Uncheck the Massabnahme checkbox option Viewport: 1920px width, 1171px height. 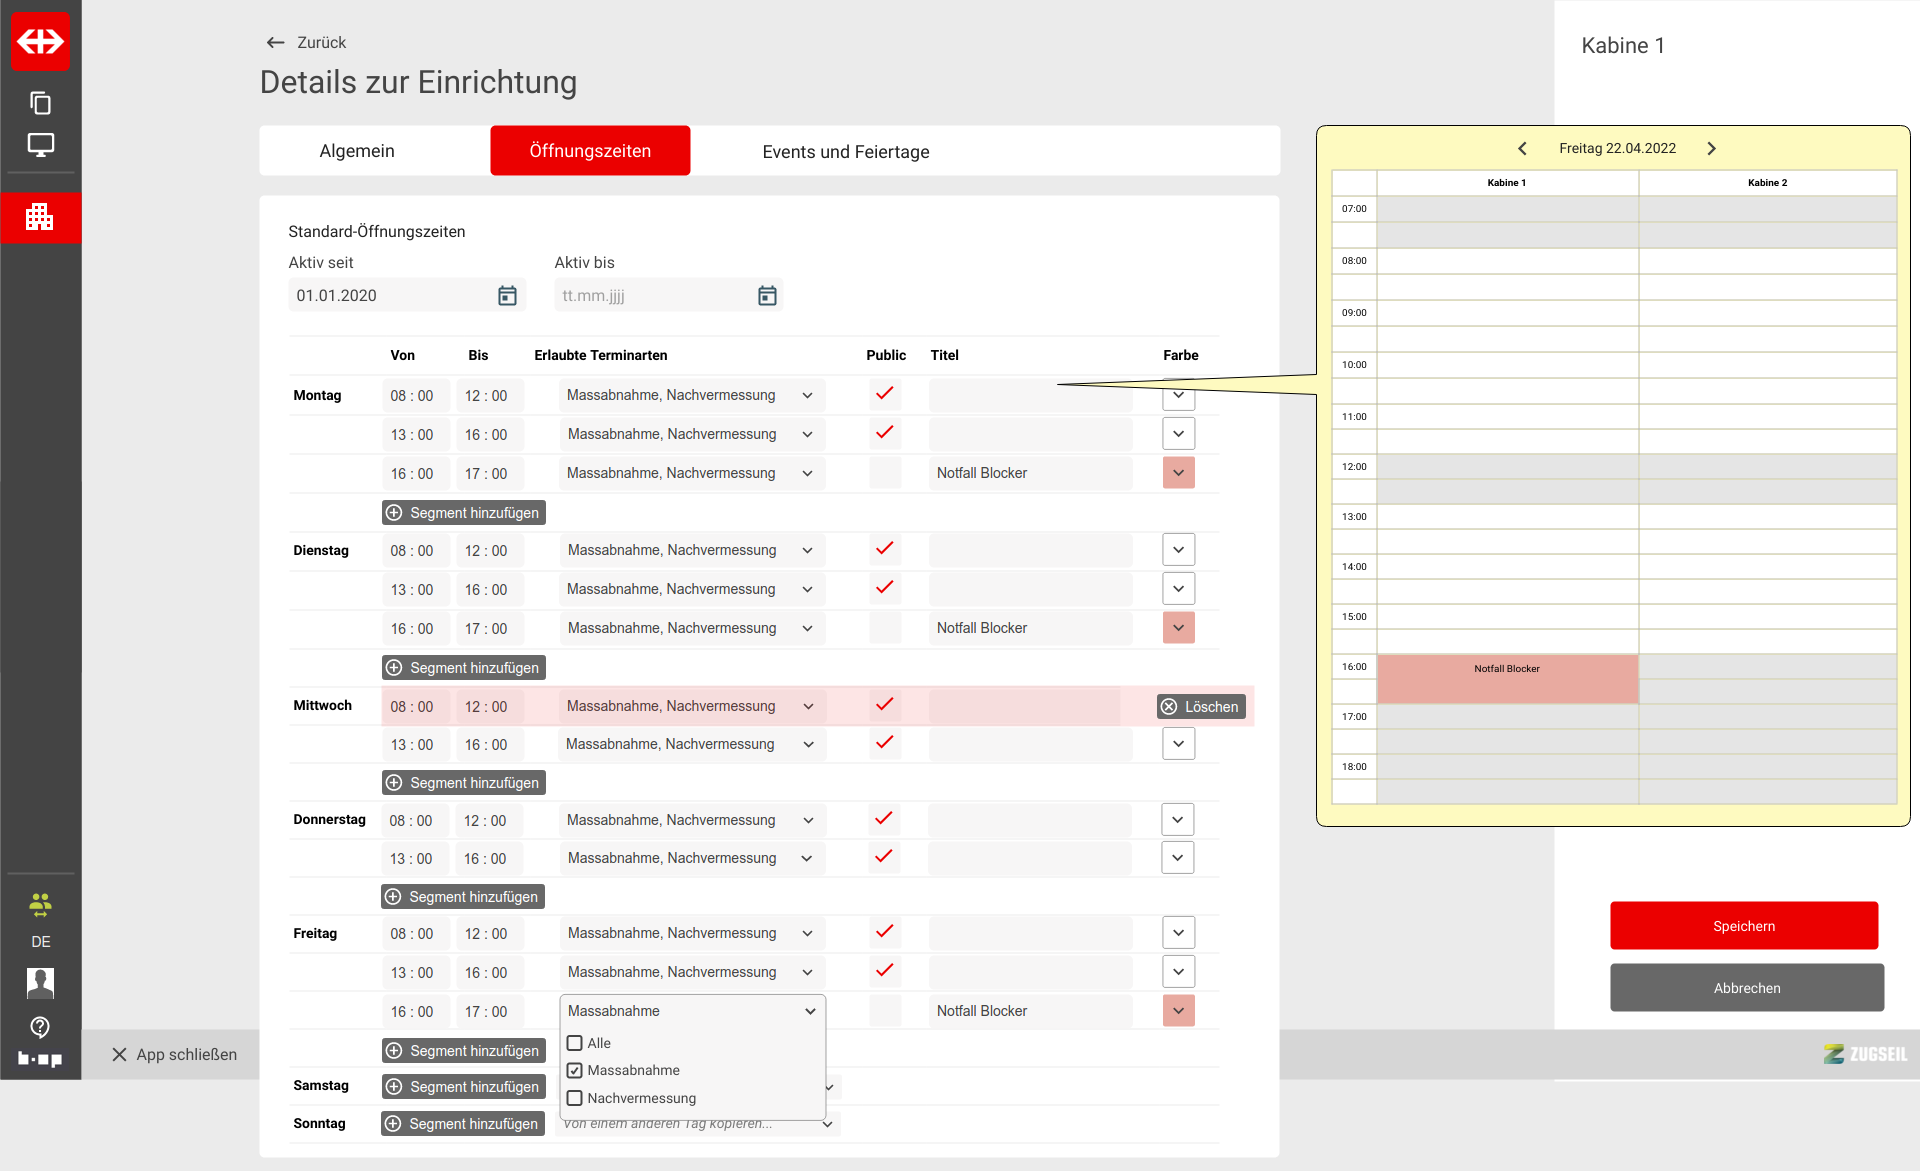pos(575,1070)
